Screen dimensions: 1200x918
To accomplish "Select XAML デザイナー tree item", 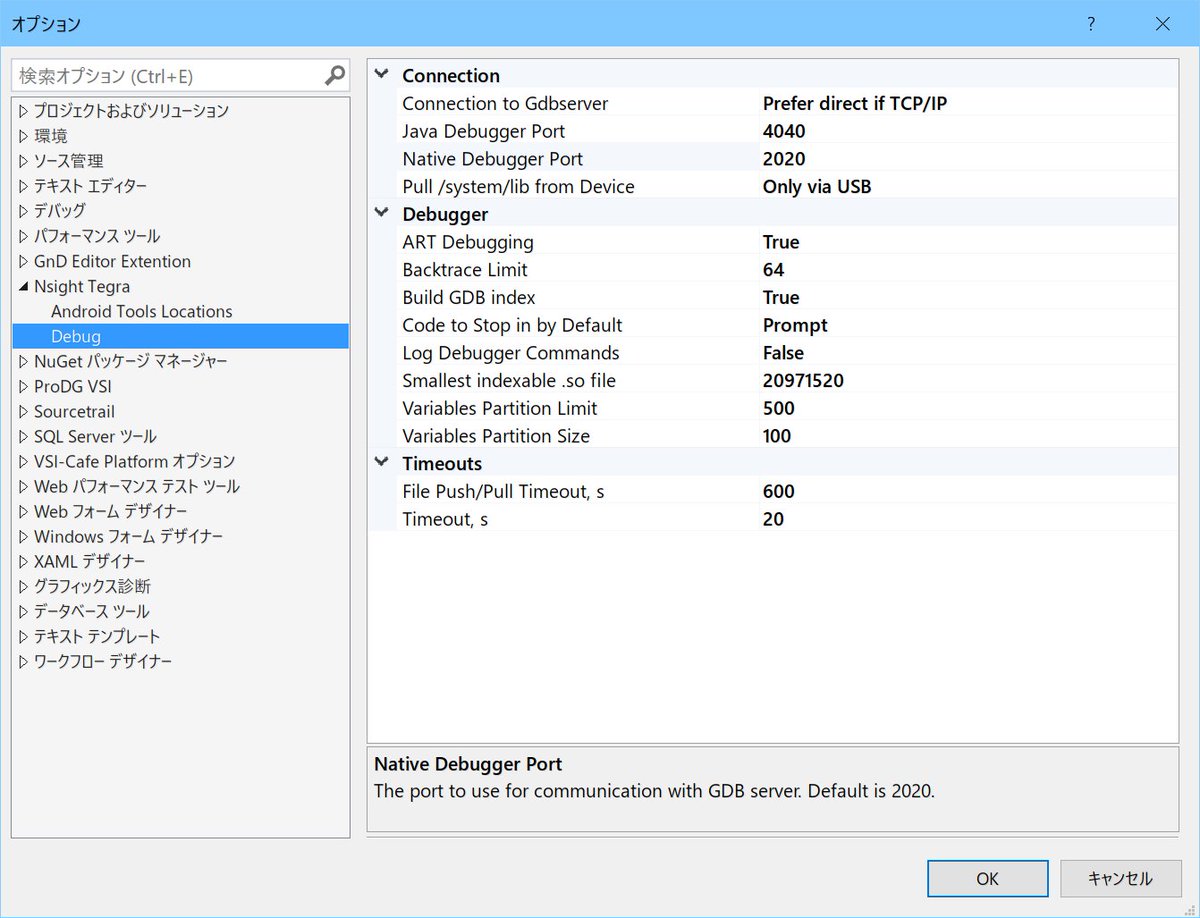I will pyautogui.click(x=89, y=561).
